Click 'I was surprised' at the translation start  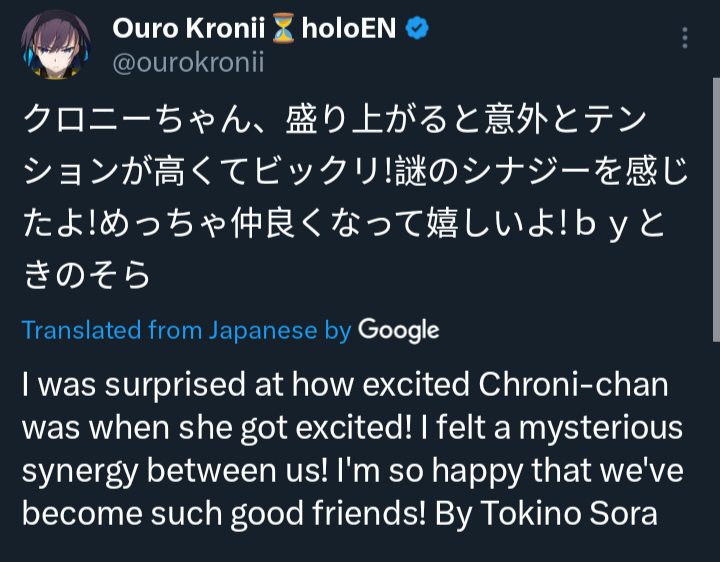[x=134, y=384]
